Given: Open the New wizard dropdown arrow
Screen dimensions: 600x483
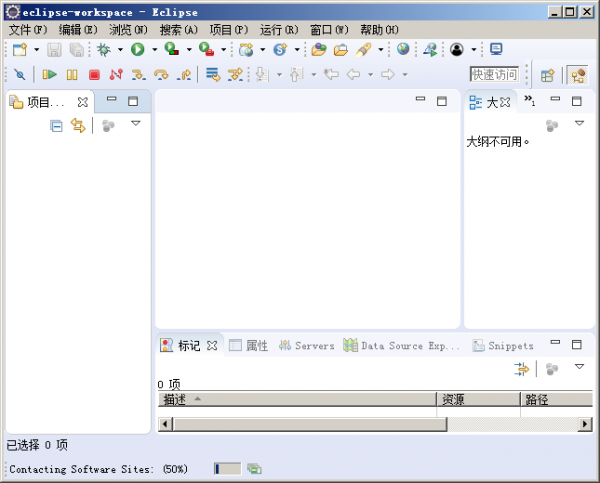Looking at the screenshot, I should tap(37, 49).
